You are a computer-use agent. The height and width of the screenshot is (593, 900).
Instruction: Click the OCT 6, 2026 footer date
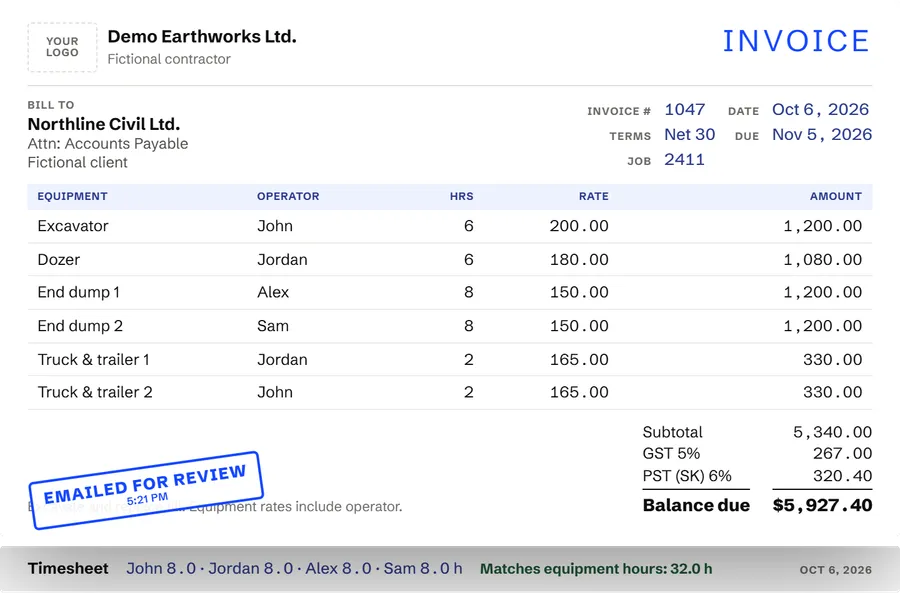(x=836, y=570)
